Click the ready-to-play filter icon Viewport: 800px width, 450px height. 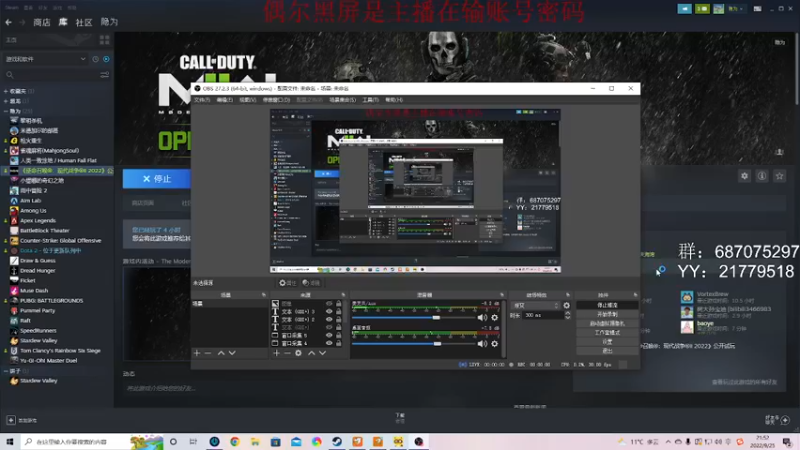pos(106,59)
